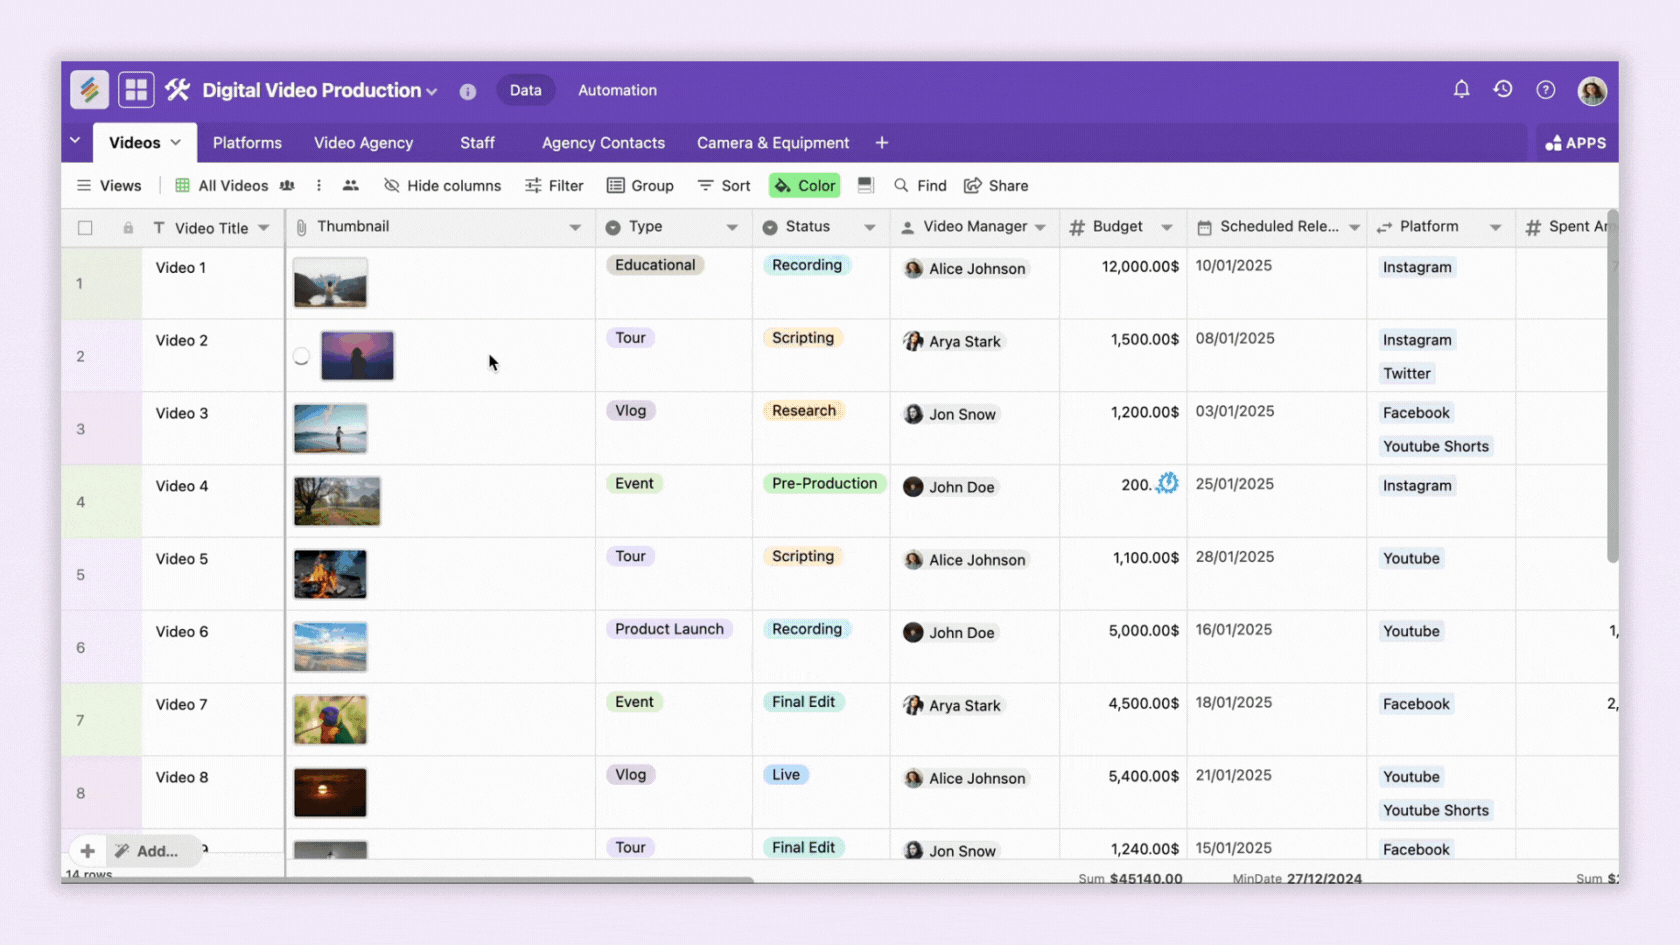Open the Color tool

click(x=805, y=186)
